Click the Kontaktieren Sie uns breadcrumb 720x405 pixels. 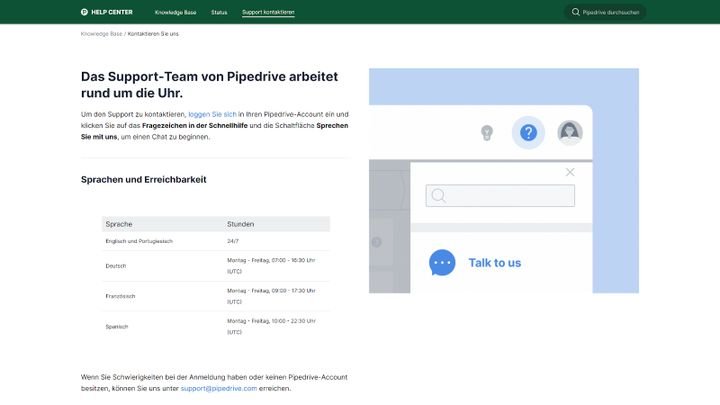[153, 34]
